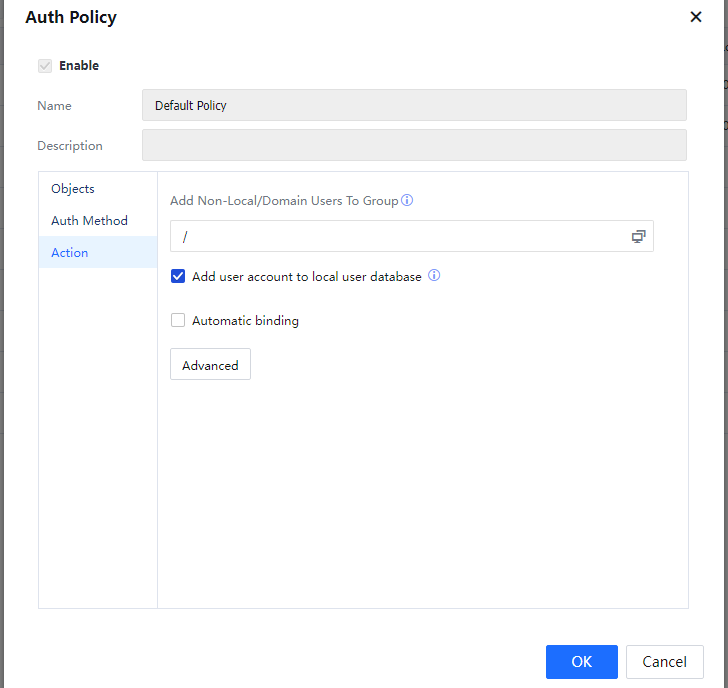
Task: Open the Auth Method tab
Action: click(x=89, y=221)
